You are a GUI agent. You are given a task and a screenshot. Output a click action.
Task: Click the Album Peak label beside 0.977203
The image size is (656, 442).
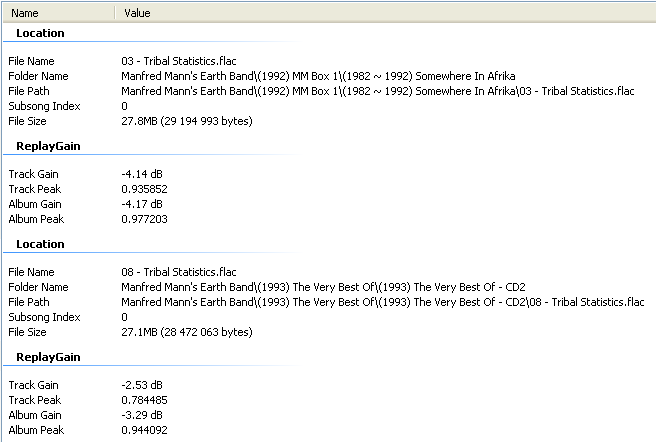pyautogui.click(x=36, y=219)
